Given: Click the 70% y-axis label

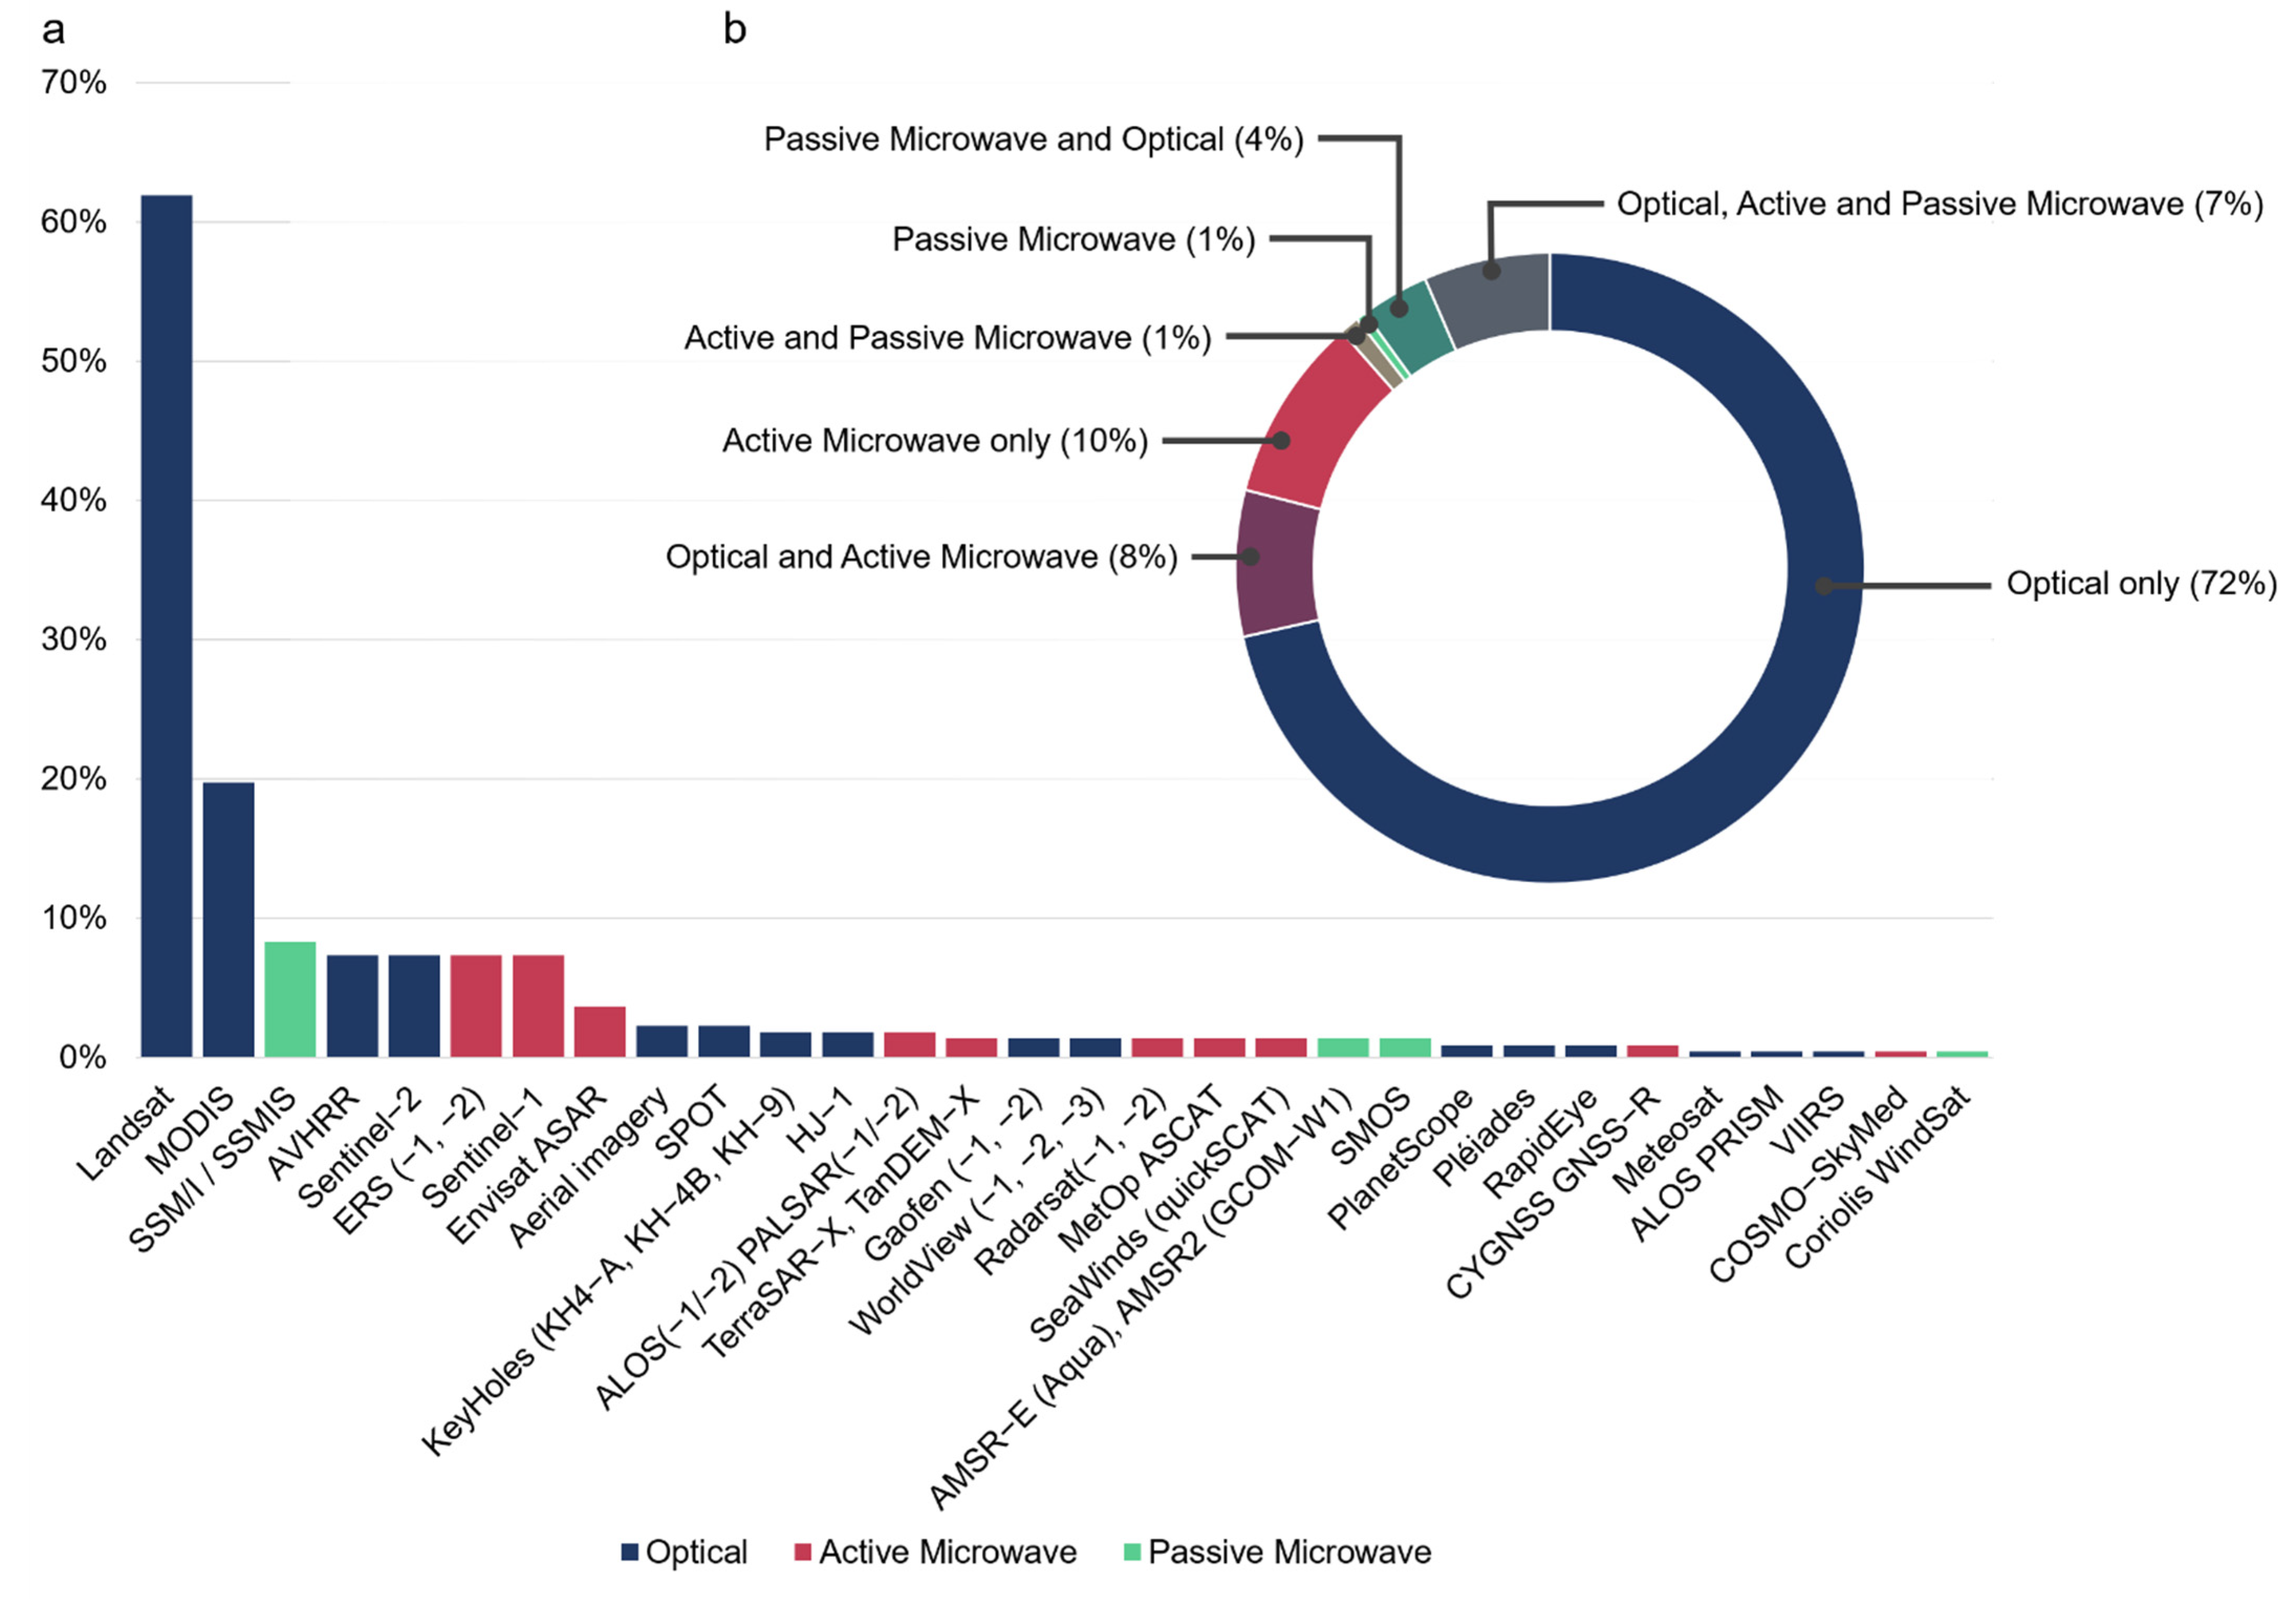Looking at the screenshot, I should (x=73, y=82).
